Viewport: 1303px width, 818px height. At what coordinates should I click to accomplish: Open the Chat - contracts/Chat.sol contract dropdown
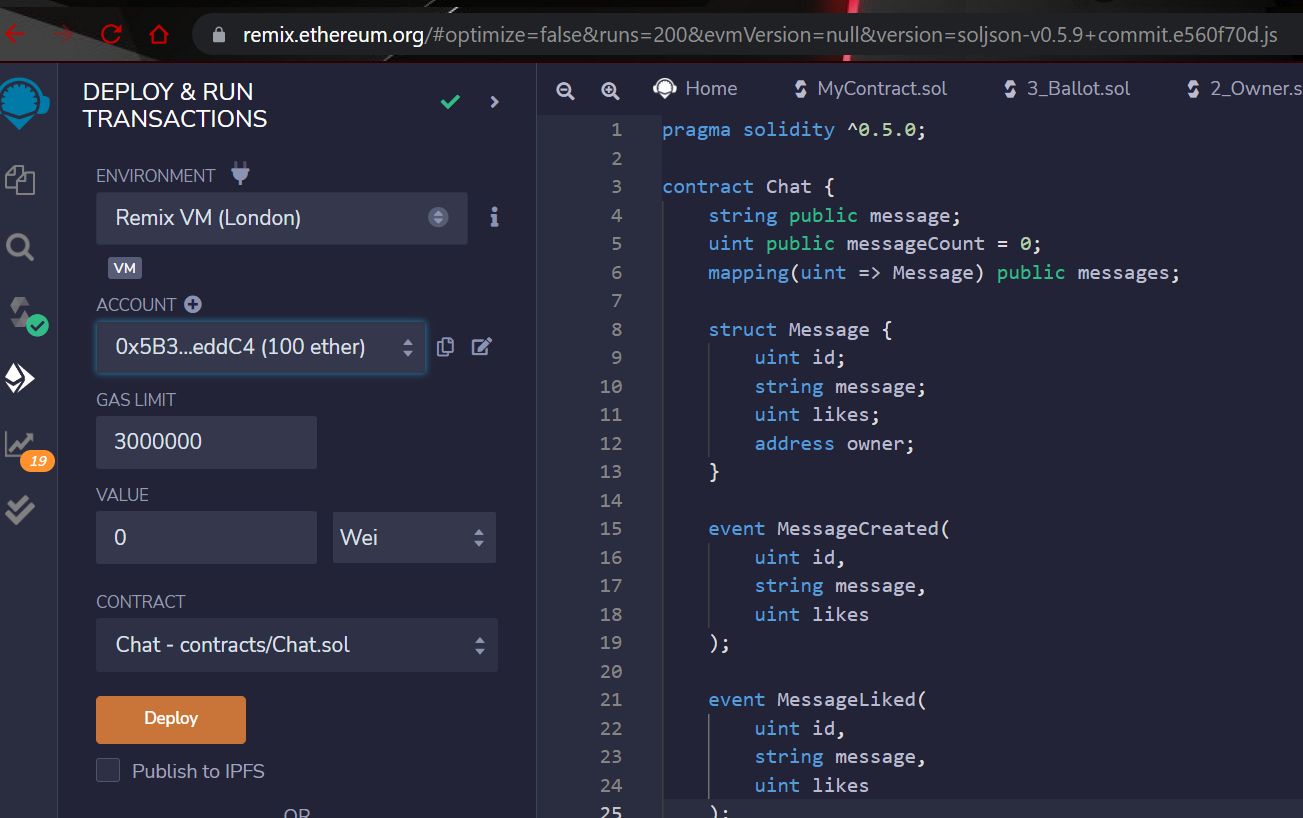coord(297,645)
